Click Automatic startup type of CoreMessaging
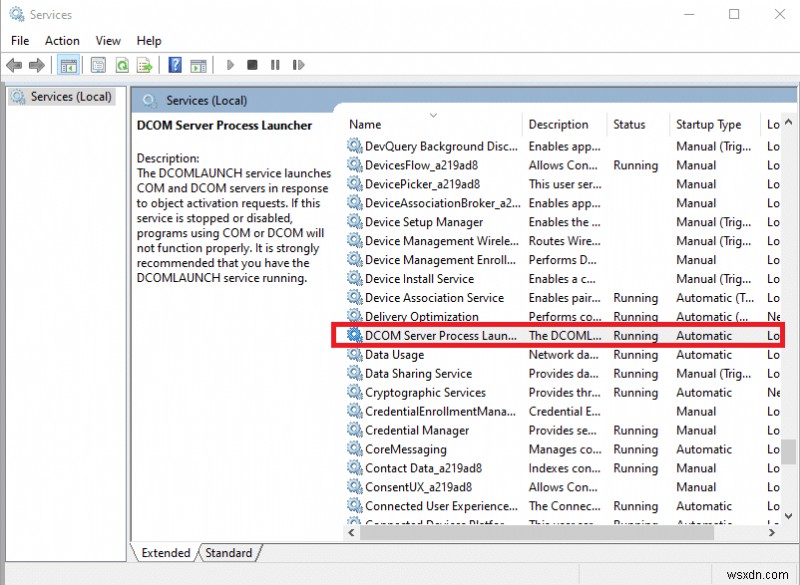 (x=704, y=449)
